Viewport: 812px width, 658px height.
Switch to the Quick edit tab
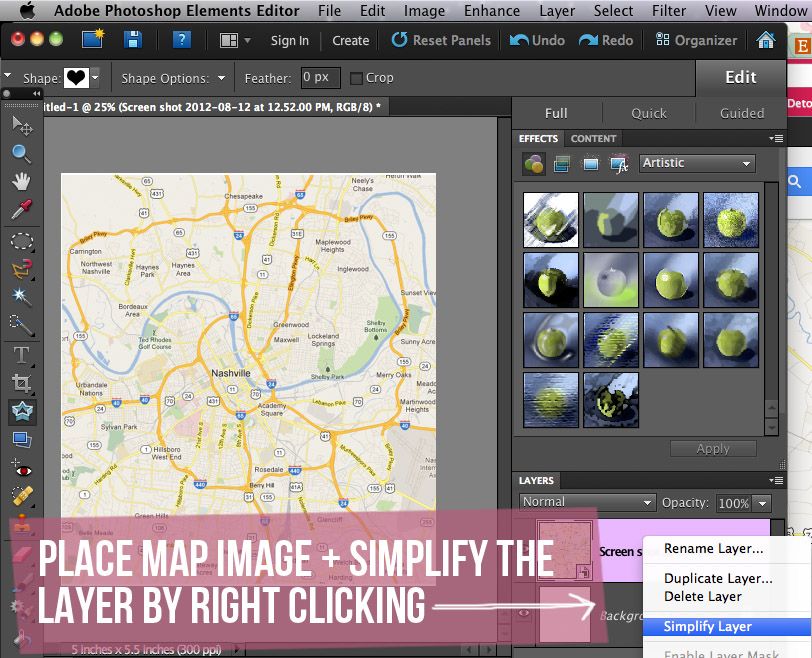pyautogui.click(x=649, y=113)
